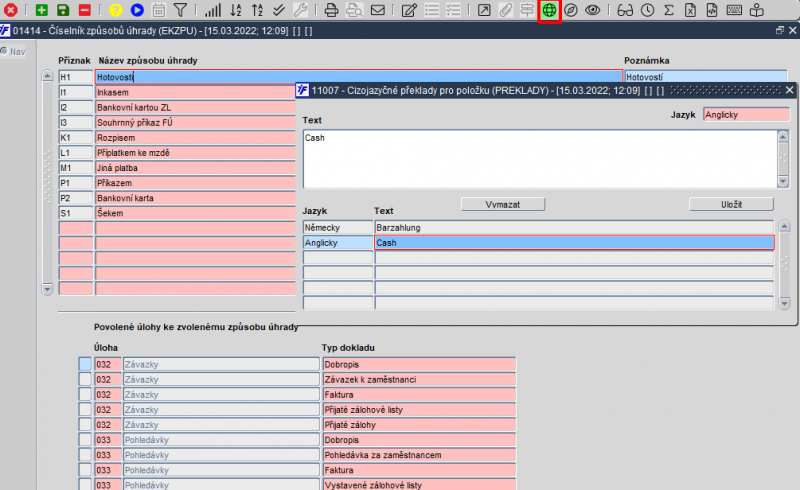Open the keyboard shortcuts icon
Screen dimensions: 800x490
734,10
